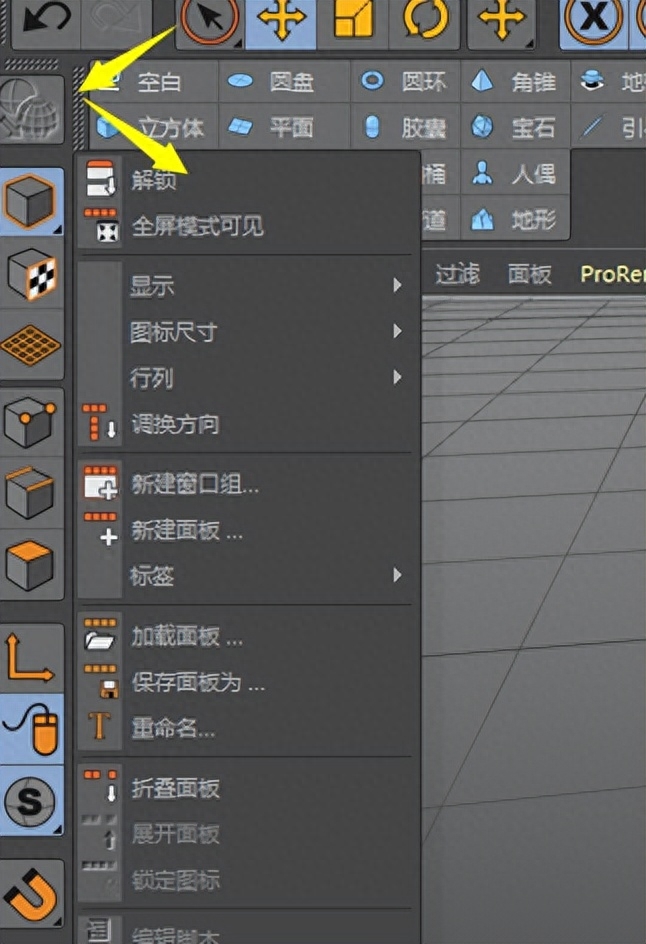Click the greyed 展开面板 entry
This screenshot has width=646, height=944.
tap(247, 834)
